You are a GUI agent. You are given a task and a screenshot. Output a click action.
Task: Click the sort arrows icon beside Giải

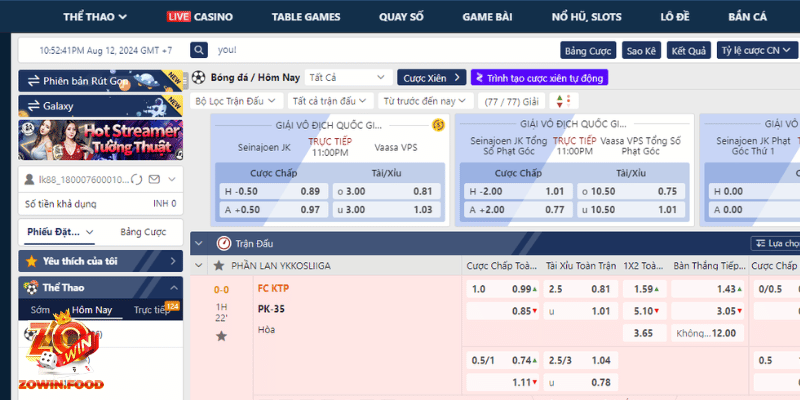[x=563, y=101]
